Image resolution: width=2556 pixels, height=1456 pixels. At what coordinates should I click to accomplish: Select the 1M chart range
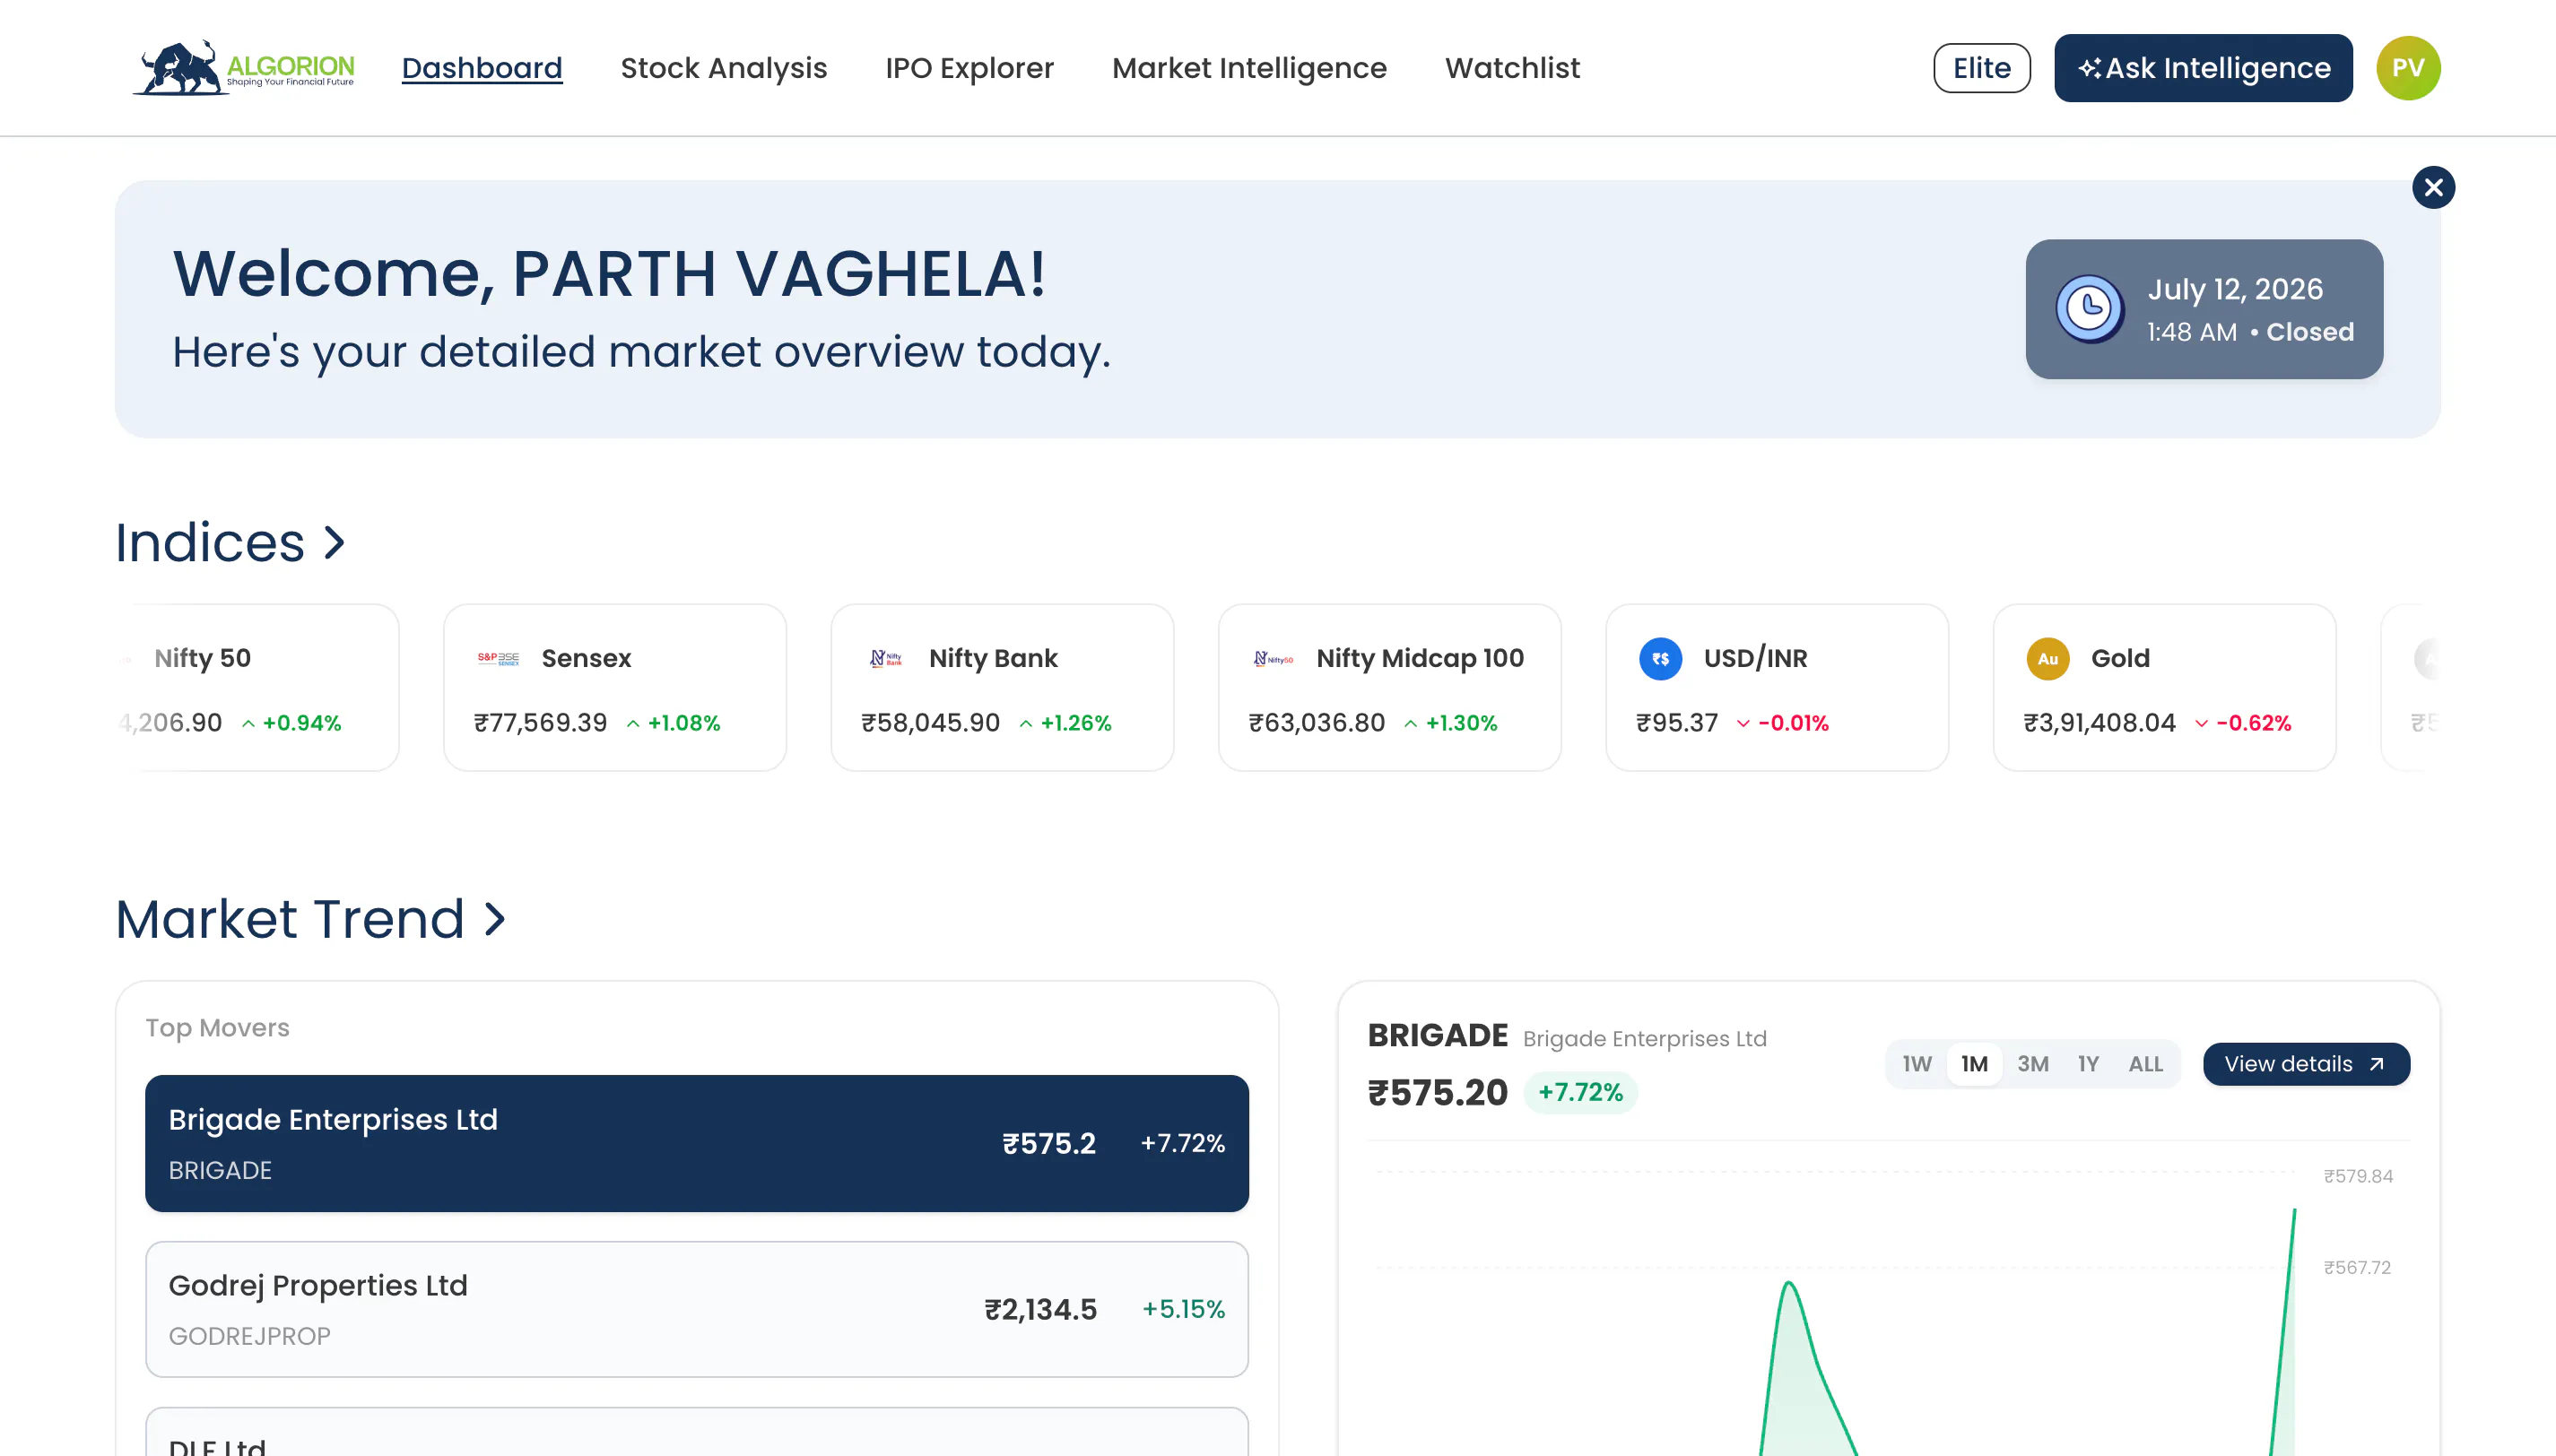click(1974, 1064)
